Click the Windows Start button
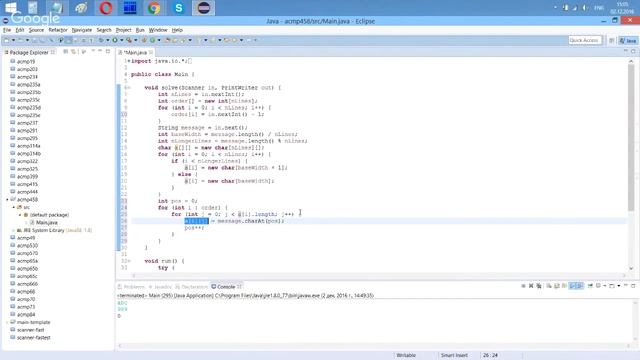This screenshot has height=360, width=640. point(11,7)
